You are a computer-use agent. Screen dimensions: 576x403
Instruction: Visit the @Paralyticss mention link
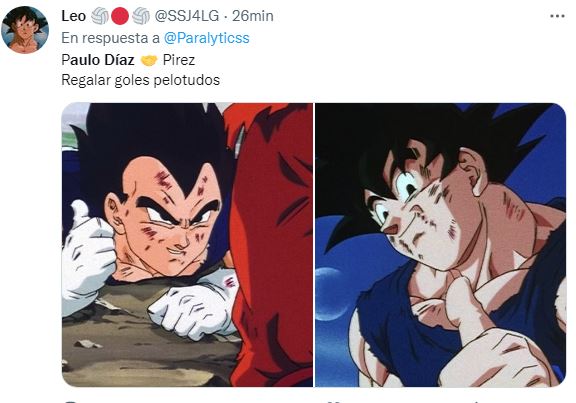click(x=206, y=38)
